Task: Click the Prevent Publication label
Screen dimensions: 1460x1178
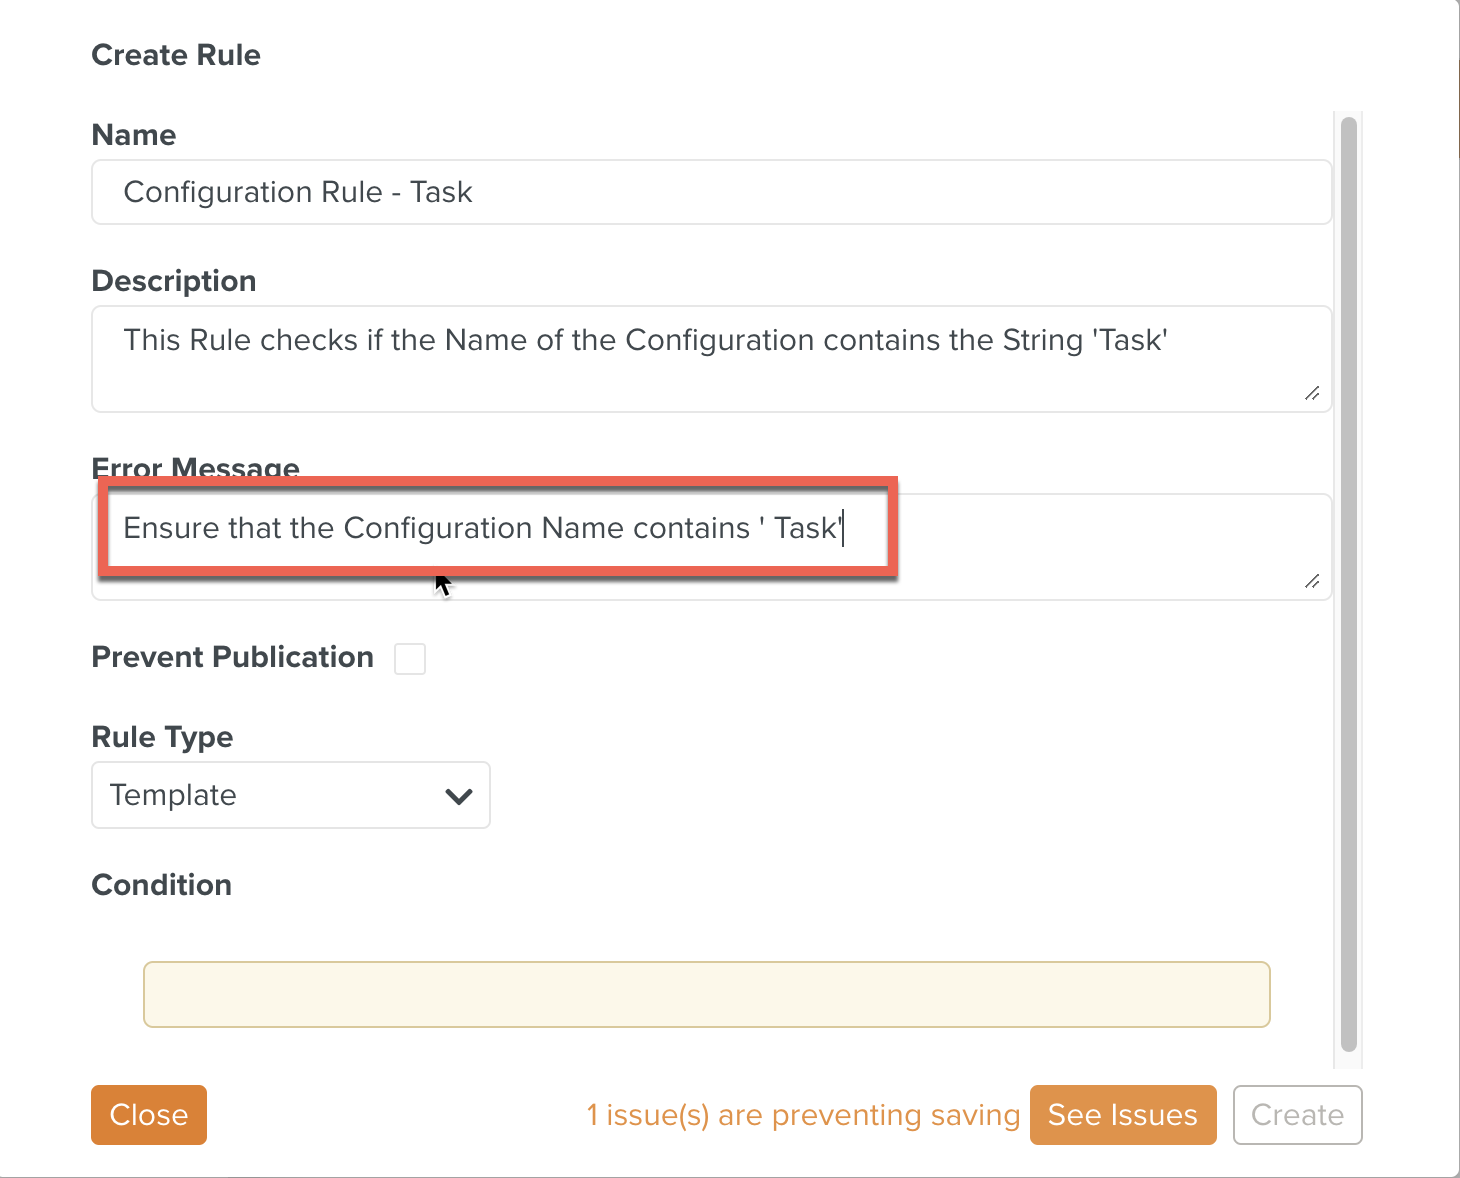Action: 232,657
